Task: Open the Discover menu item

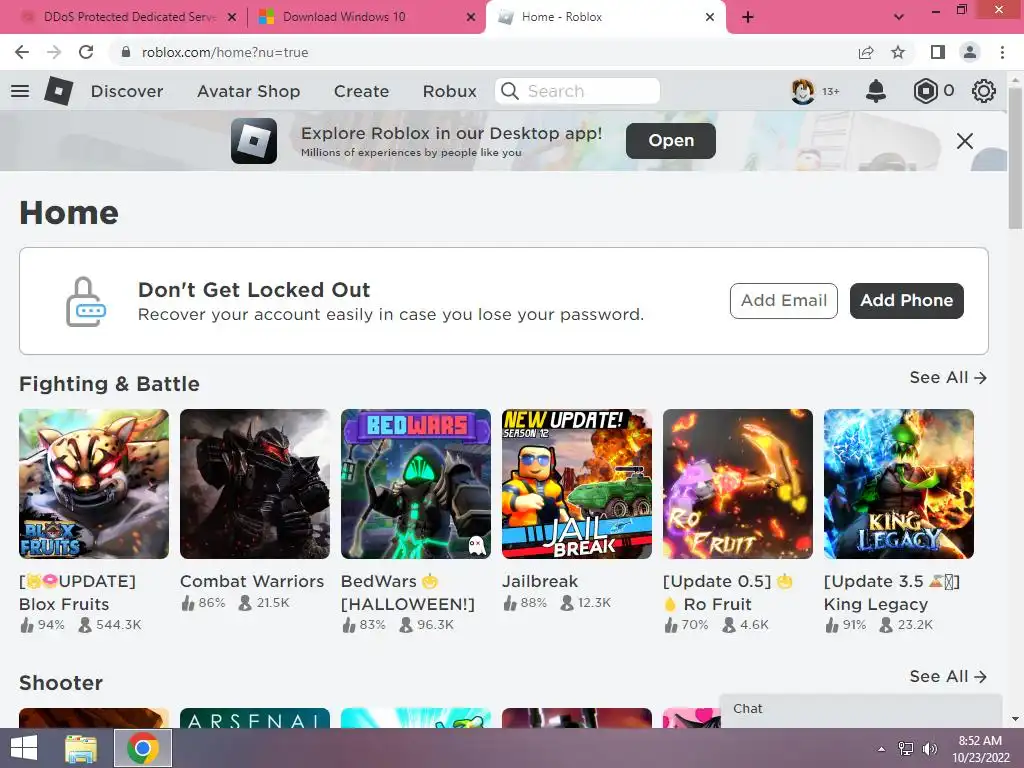Action: click(127, 91)
